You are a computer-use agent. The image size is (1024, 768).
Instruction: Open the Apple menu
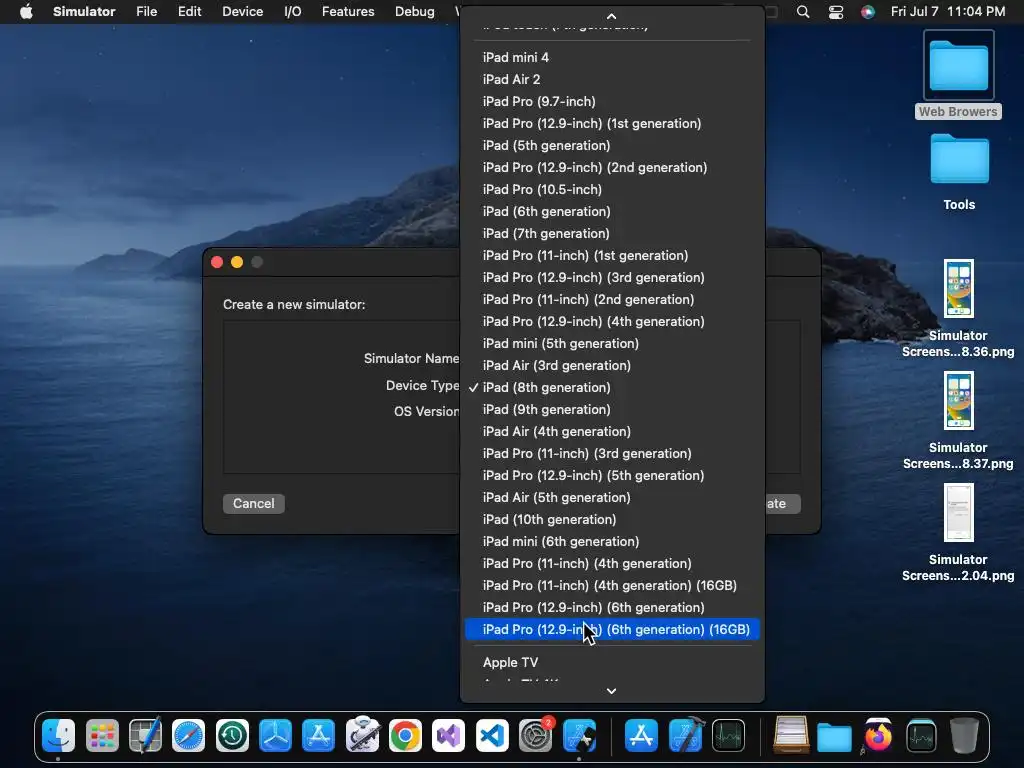point(26,11)
